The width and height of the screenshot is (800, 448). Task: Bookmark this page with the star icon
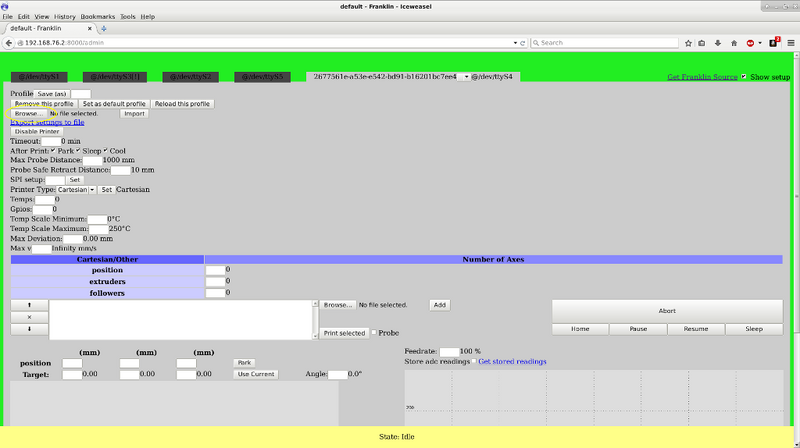click(688, 43)
